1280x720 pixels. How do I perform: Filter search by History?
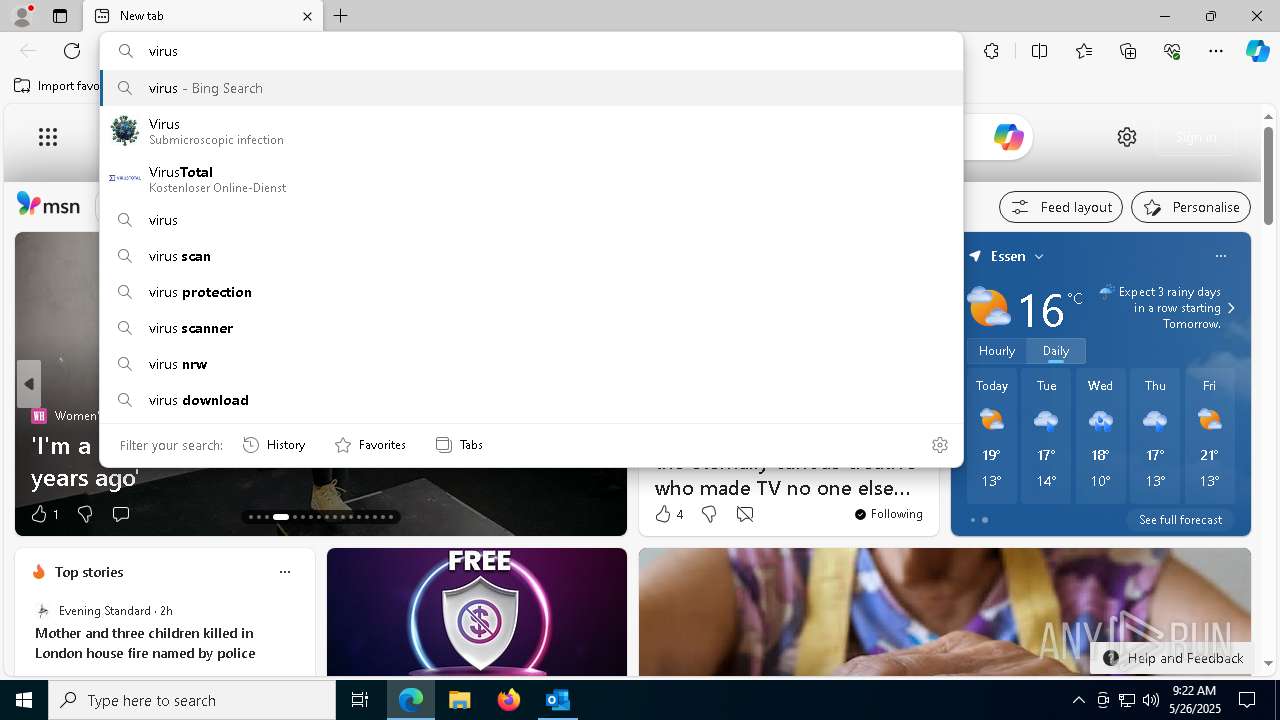(274, 445)
